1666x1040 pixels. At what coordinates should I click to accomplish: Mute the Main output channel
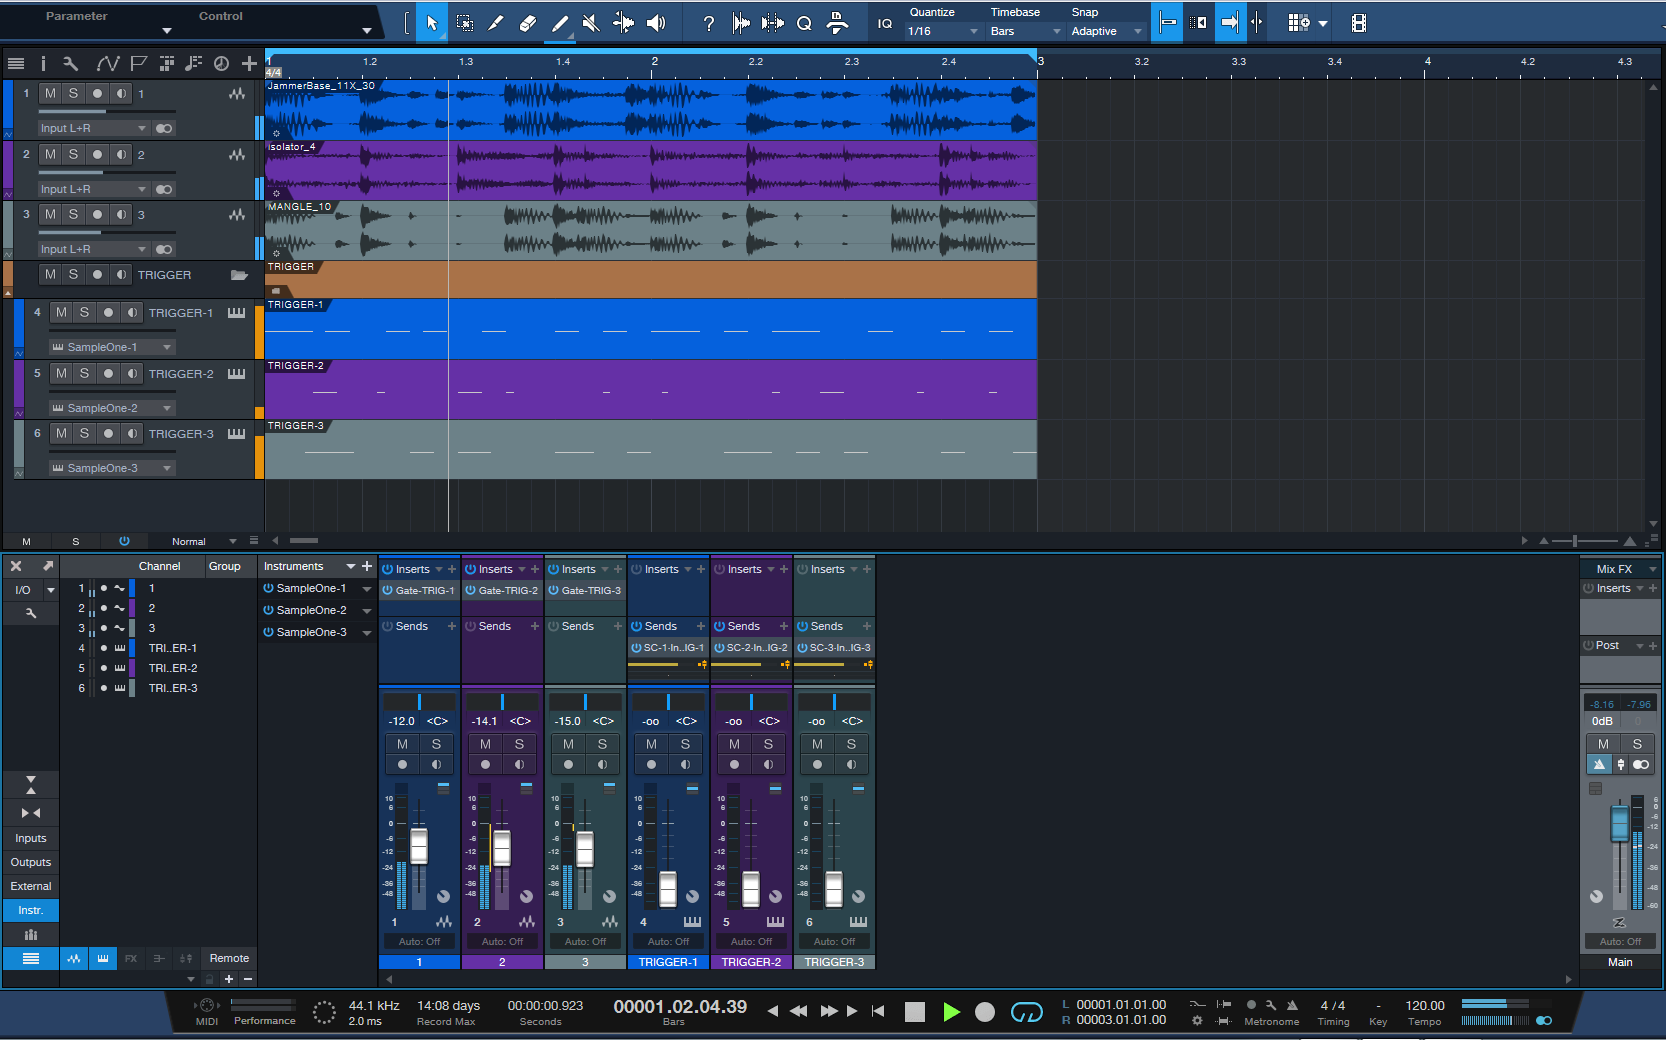pos(1603,744)
